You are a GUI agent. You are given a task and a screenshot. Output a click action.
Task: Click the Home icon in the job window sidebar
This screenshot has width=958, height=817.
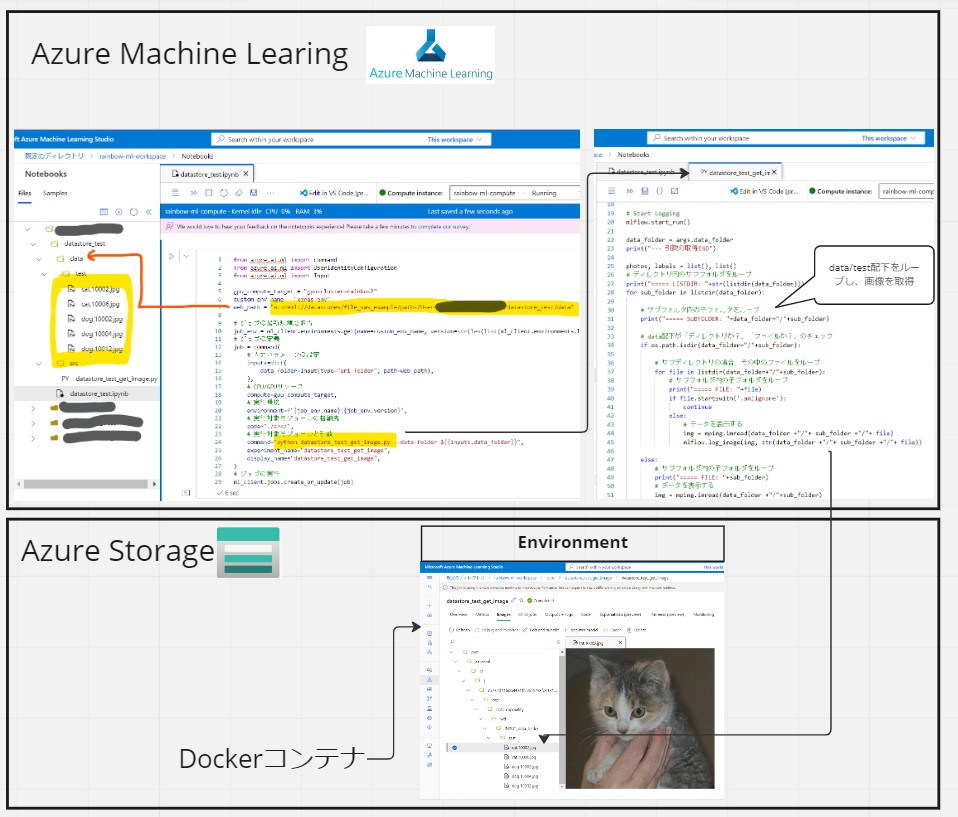[430, 615]
